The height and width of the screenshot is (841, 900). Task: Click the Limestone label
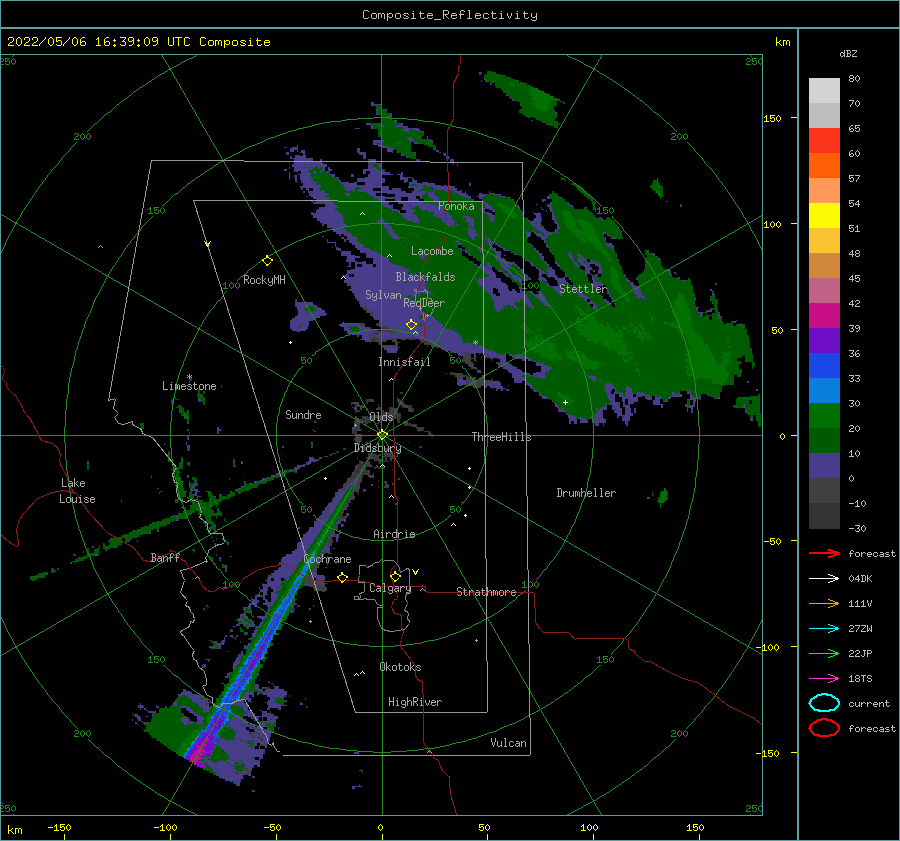pyautogui.click(x=189, y=386)
